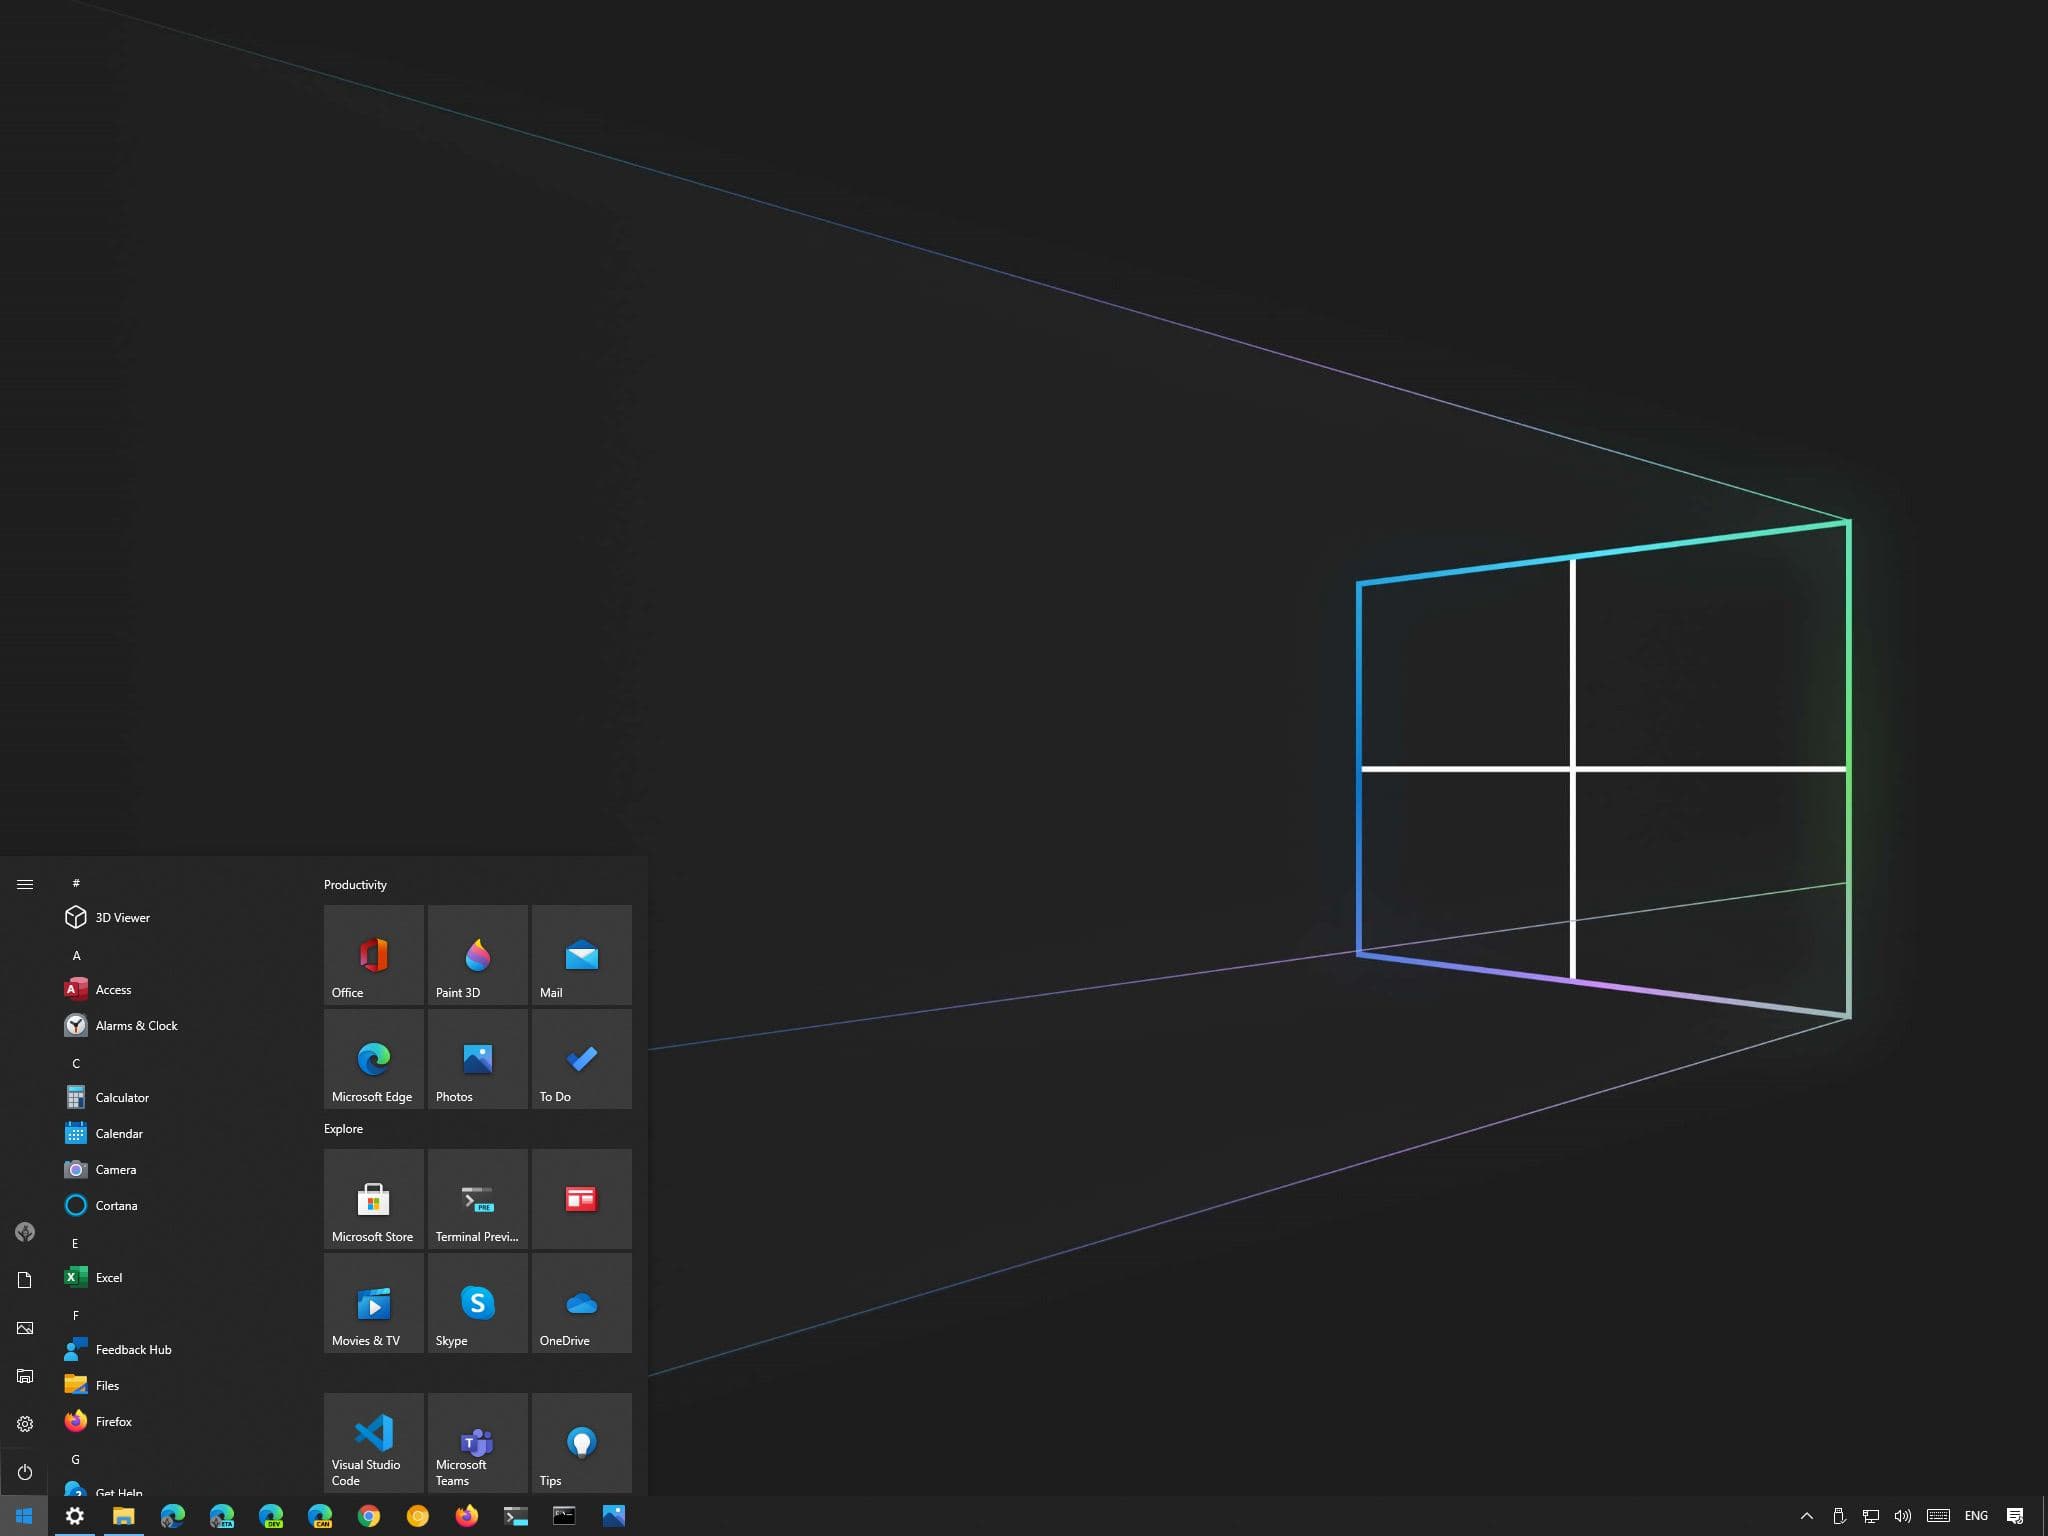Launch the Paint 3D tile
The width and height of the screenshot is (2048, 1536).
(x=477, y=954)
